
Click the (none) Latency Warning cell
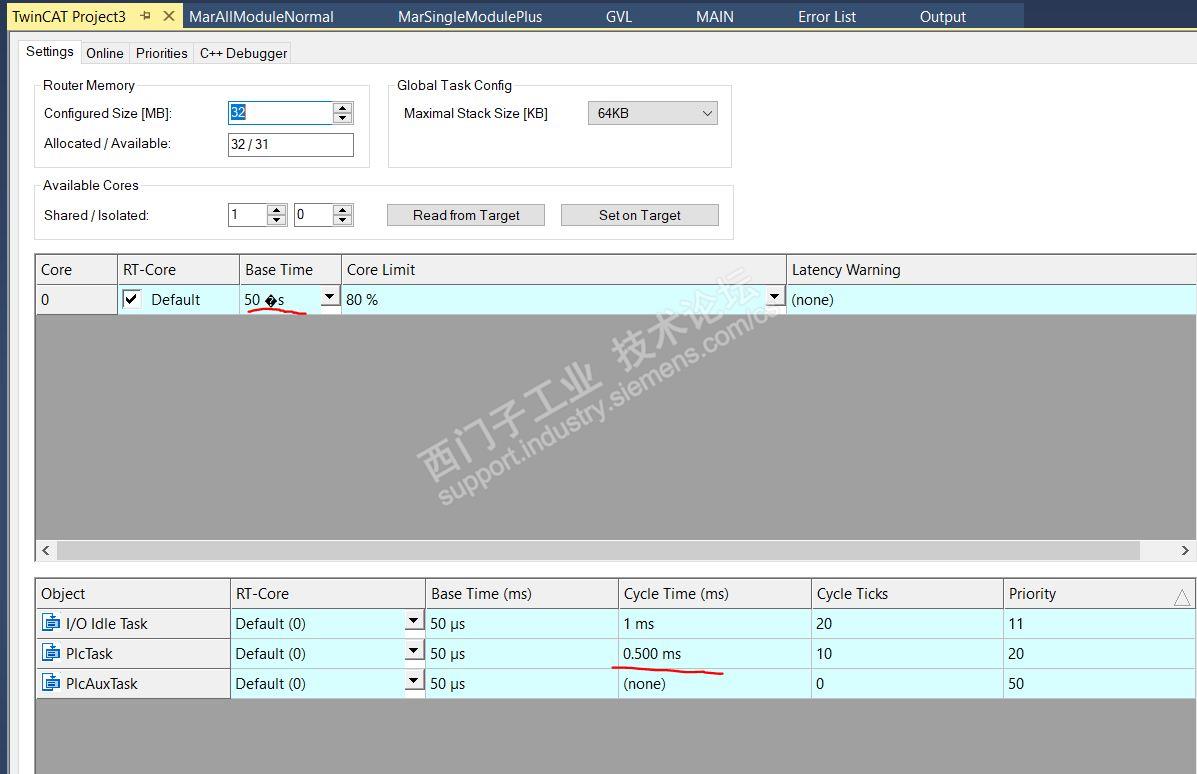991,299
